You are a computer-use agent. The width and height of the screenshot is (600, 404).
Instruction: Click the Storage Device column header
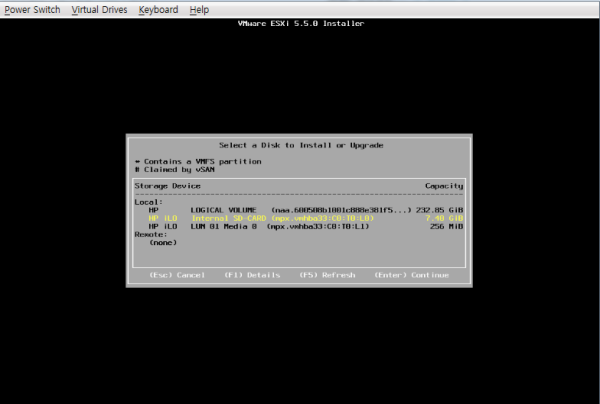pos(168,186)
